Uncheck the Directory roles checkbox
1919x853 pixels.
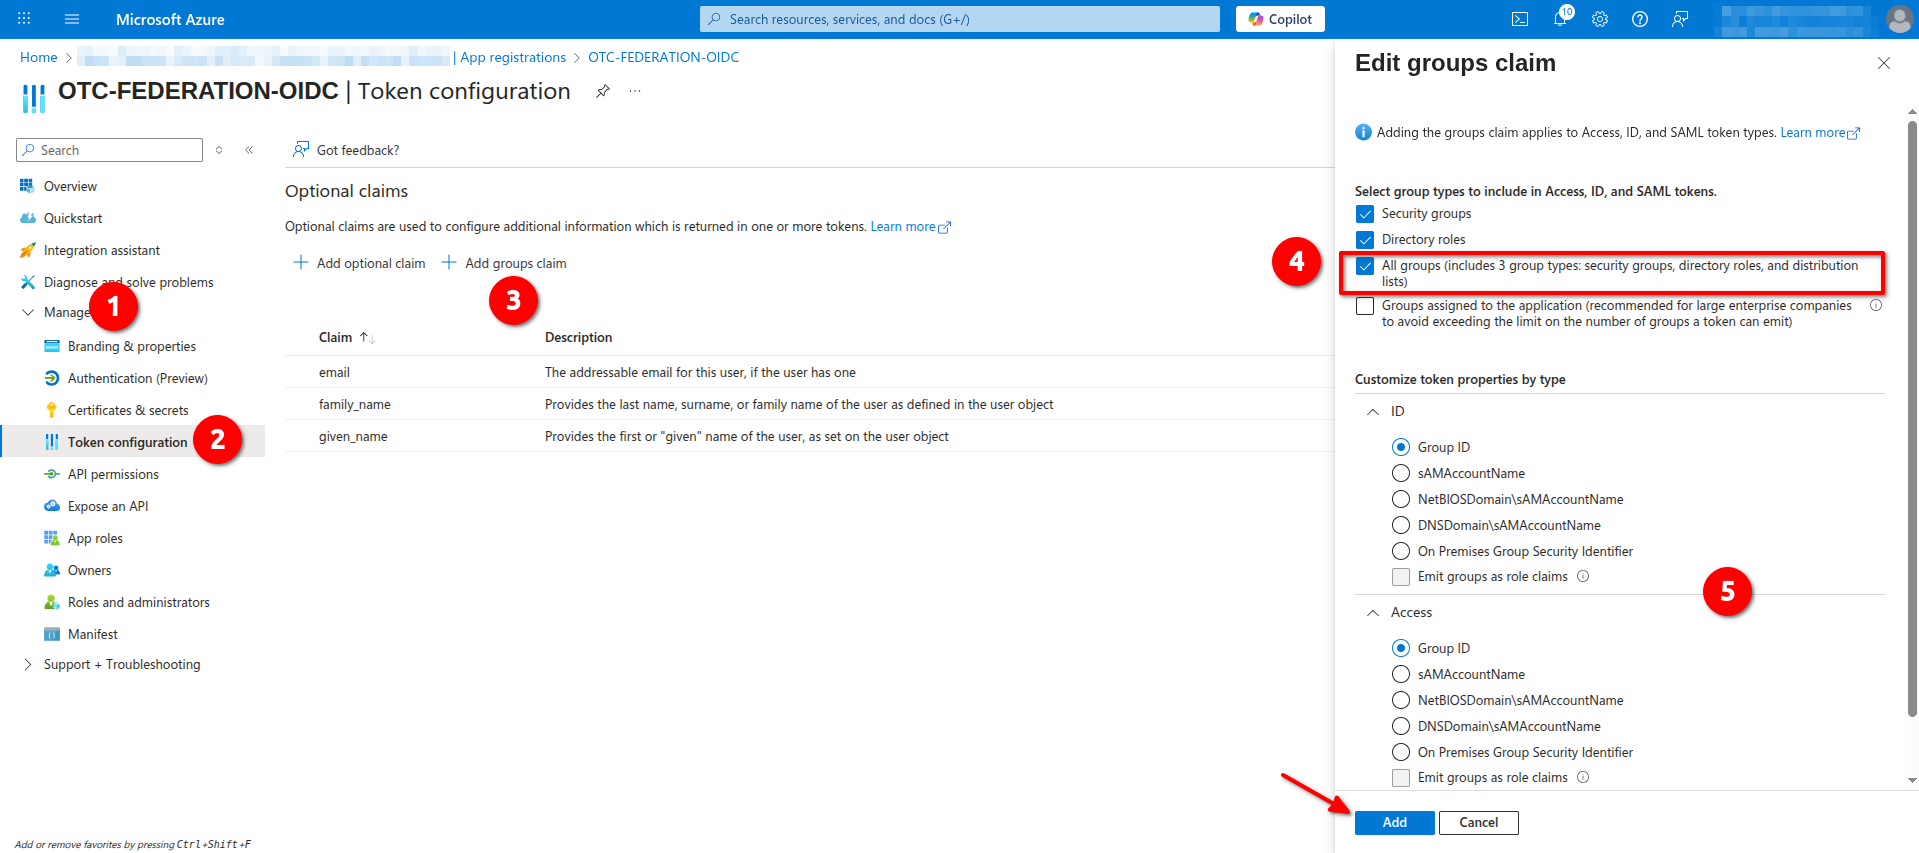pos(1365,240)
